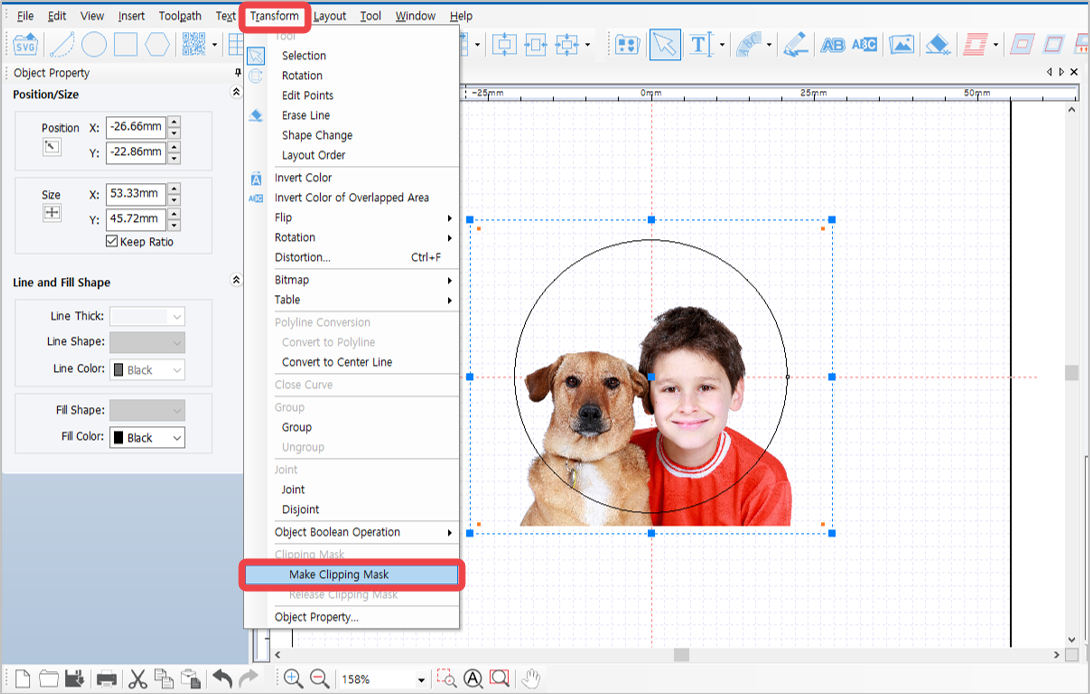Screen dimensions: 1090x694
Task: Toggle the Keep Ratio checkbox
Action: (112, 241)
